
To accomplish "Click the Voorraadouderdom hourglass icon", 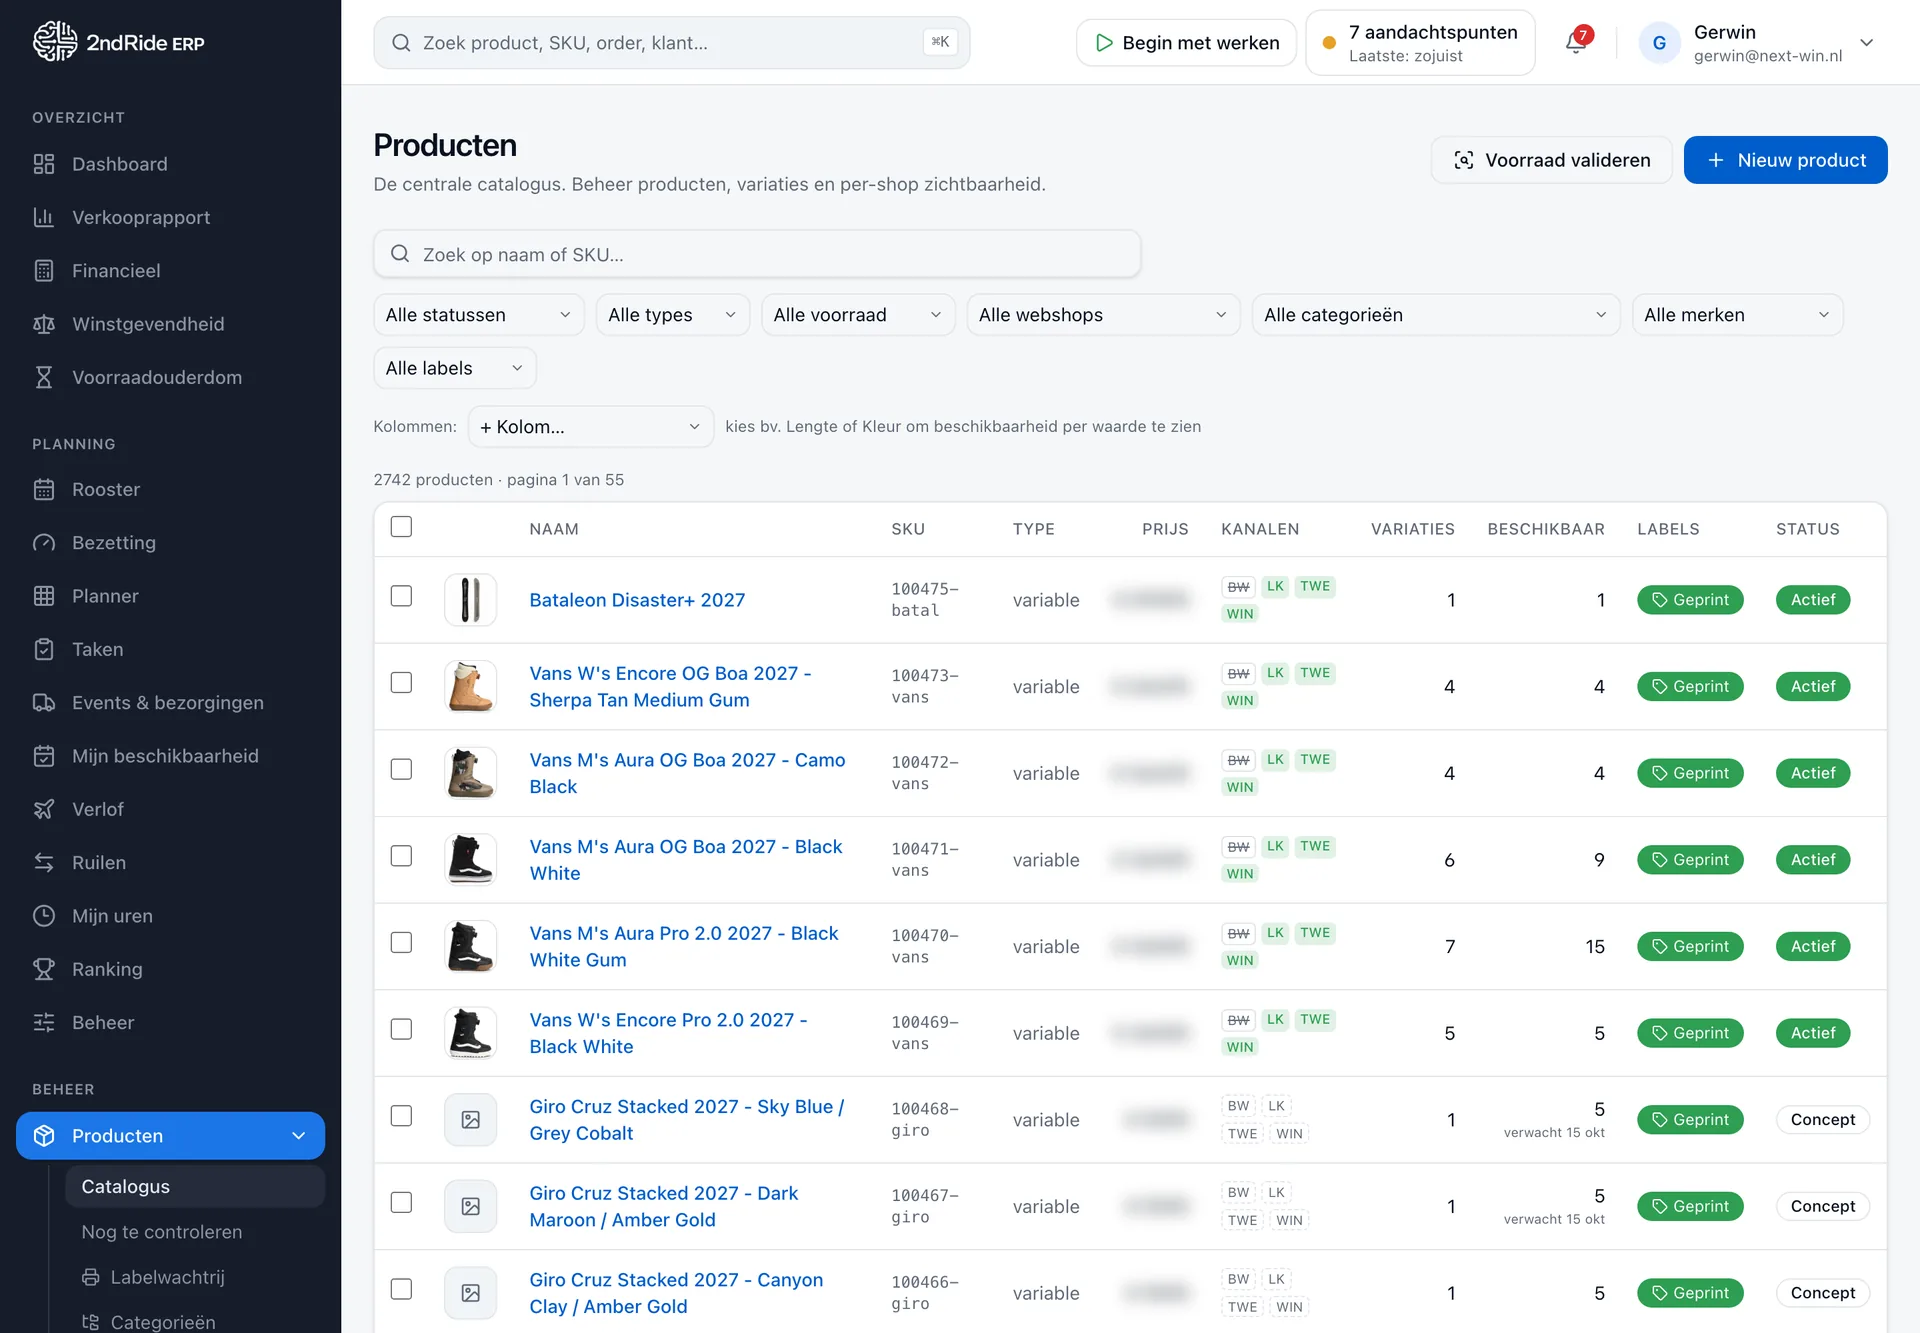I will tap(44, 377).
